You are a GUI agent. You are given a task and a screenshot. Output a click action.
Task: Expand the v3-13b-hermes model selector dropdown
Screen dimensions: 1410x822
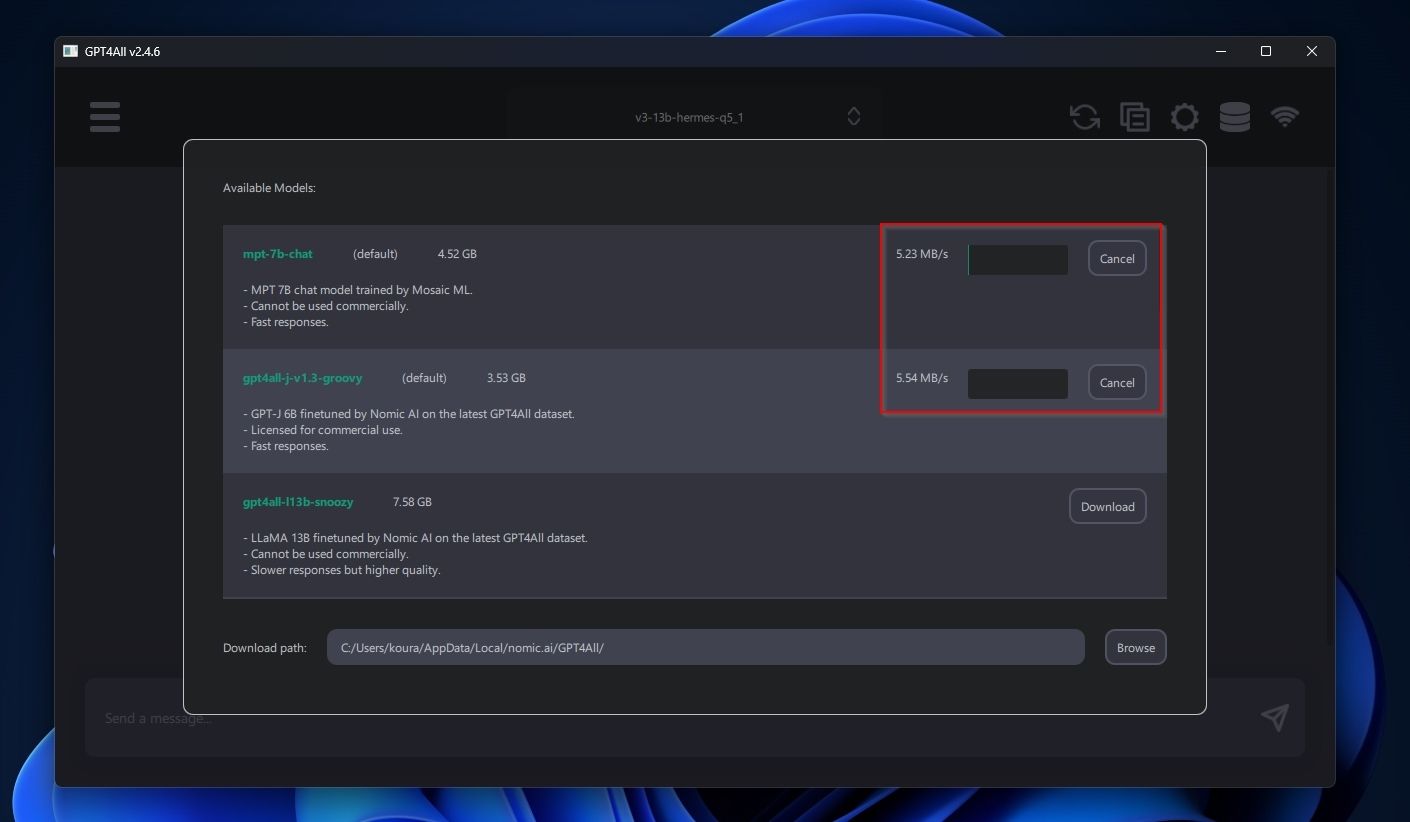click(689, 117)
